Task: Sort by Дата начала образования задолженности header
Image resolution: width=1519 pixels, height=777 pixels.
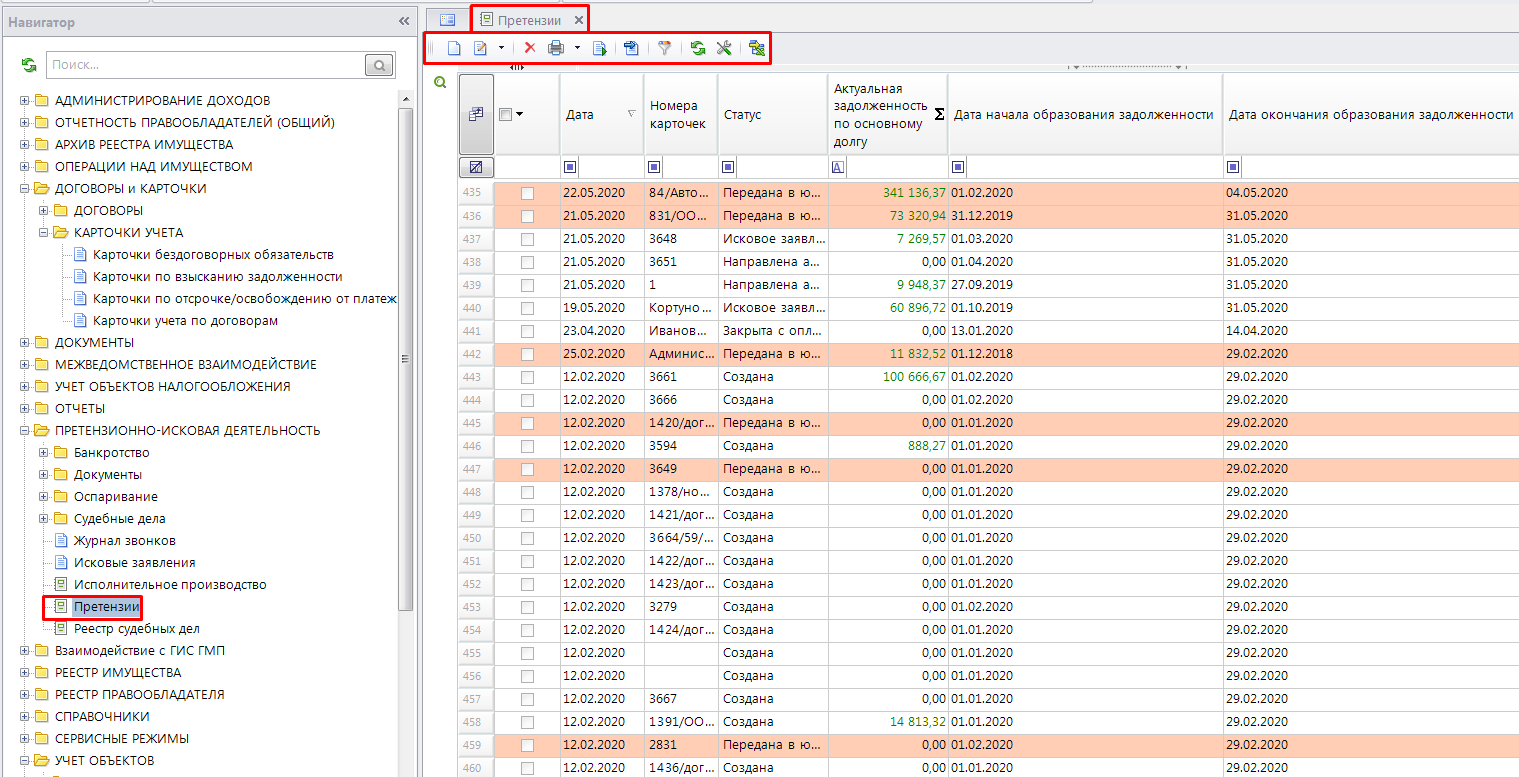Action: pos(1085,114)
